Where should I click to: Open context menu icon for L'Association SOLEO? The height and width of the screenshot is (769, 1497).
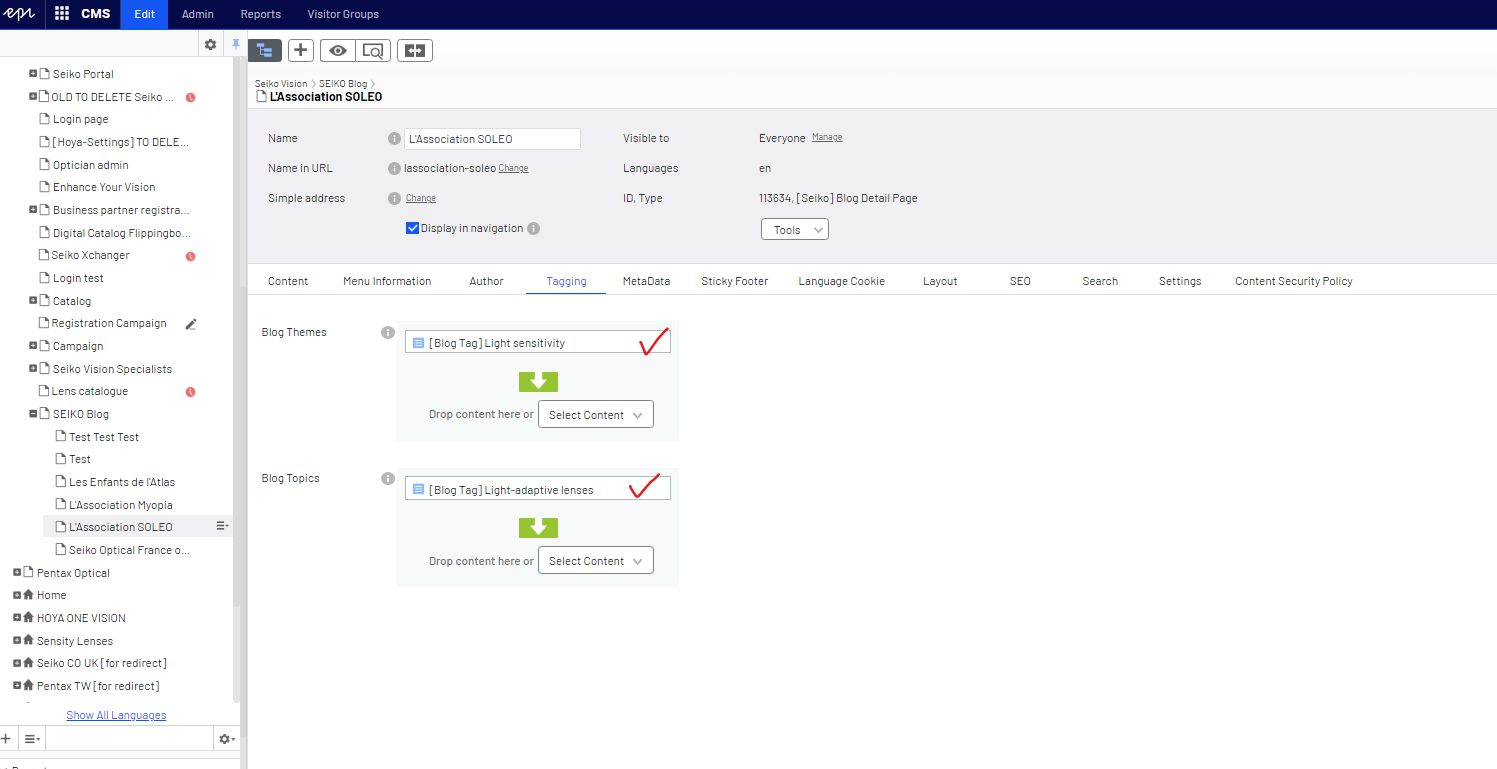222,527
